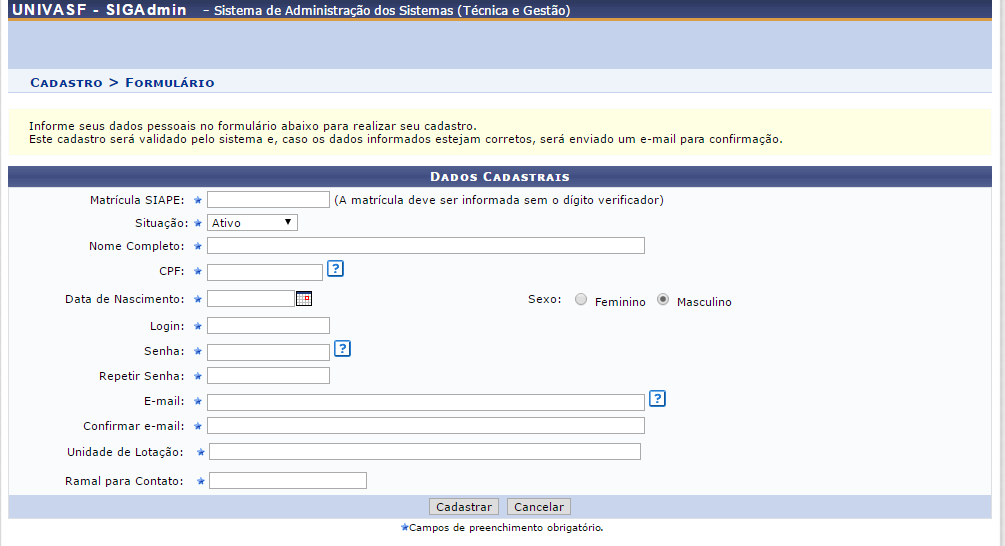This screenshot has width=1005, height=546.
Task: Click the Confirmar e-mail field
Action: [x=425, y=426]
